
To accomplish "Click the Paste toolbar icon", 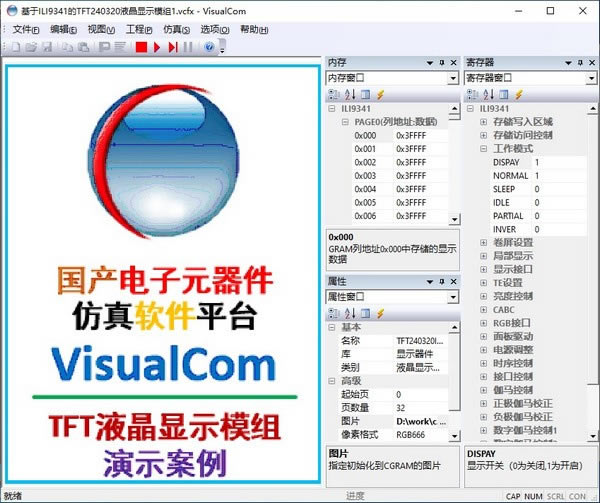I will (83, 47).
